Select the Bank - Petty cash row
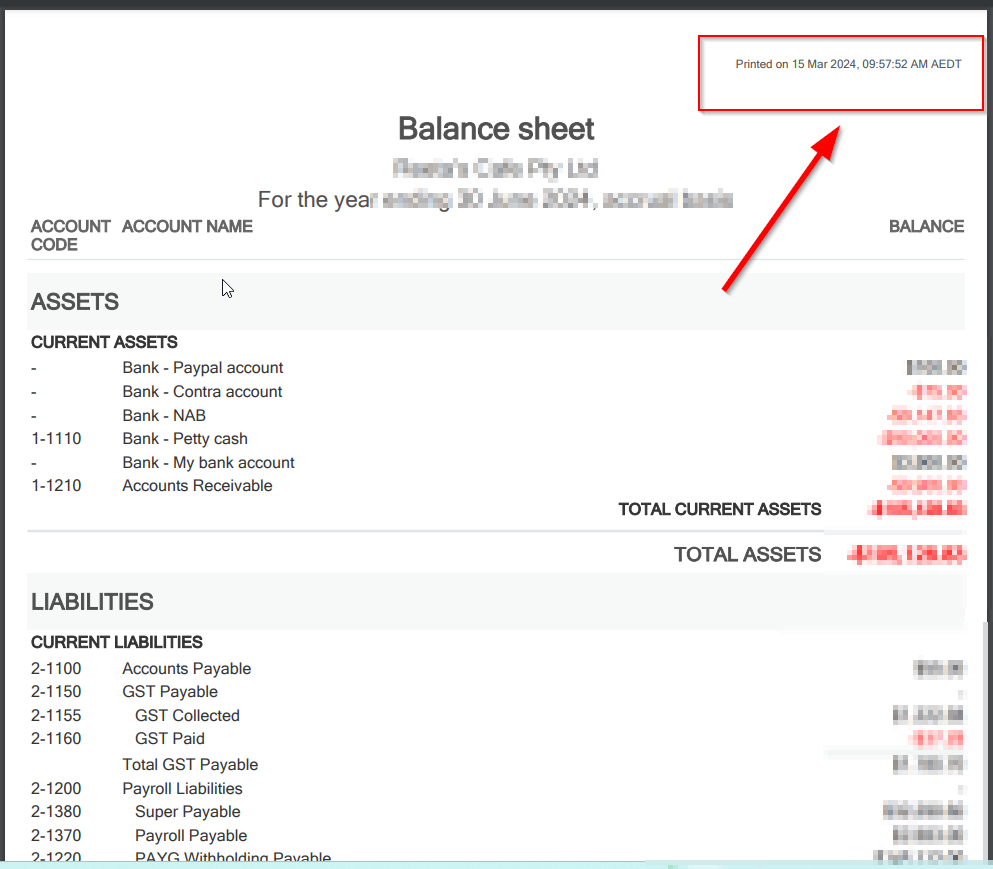 (x=497, y=438)
